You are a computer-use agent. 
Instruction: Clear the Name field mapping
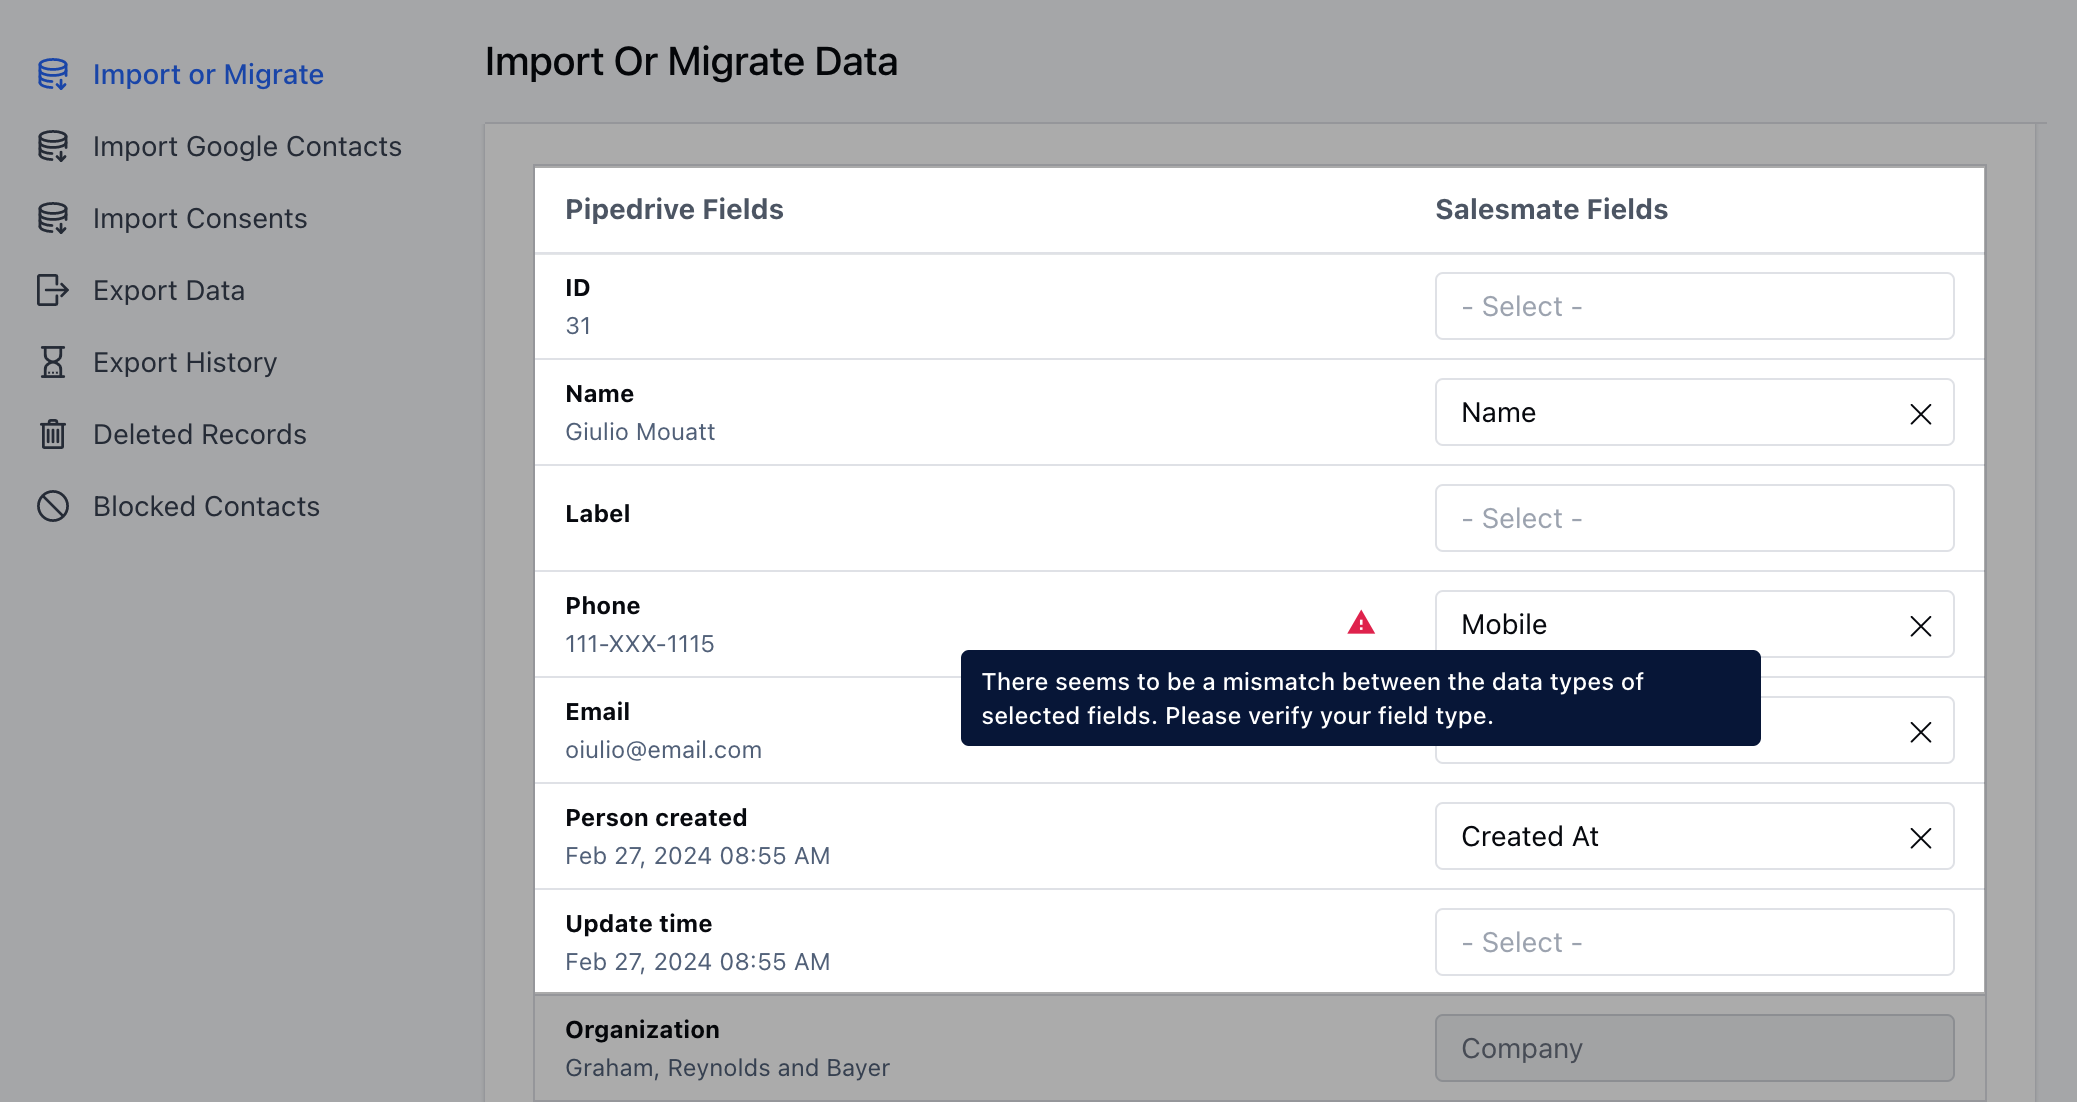click(x=1920, y=414)
